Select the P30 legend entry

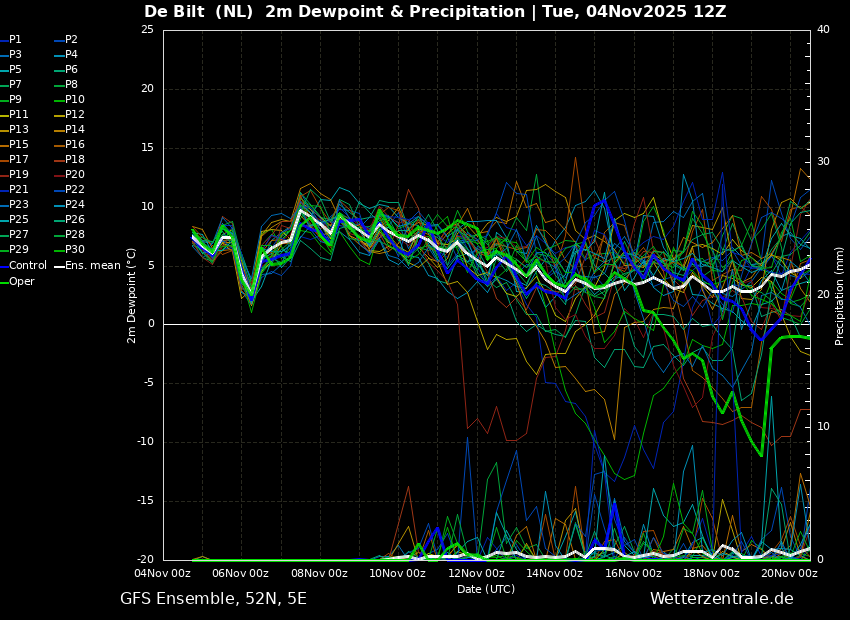point(74,250)
